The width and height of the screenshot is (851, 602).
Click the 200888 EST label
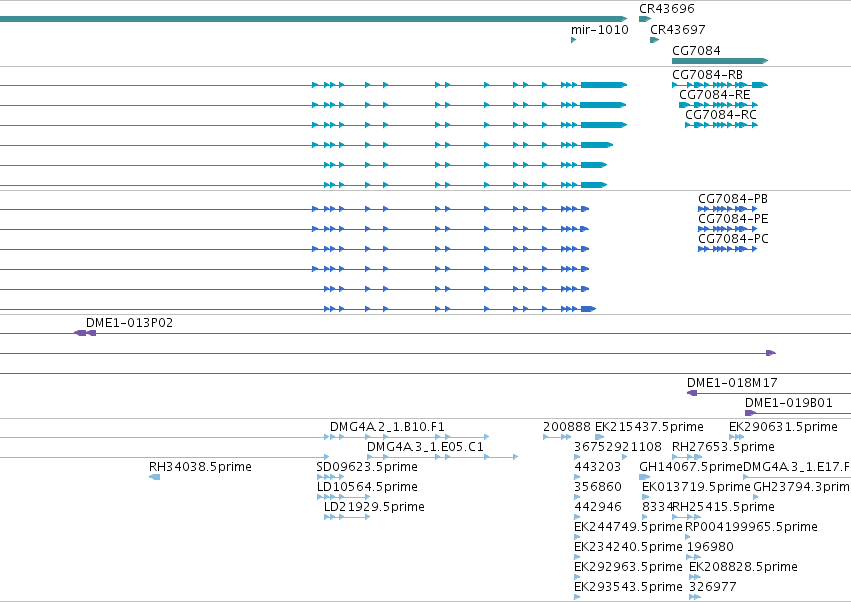(567, 427)
